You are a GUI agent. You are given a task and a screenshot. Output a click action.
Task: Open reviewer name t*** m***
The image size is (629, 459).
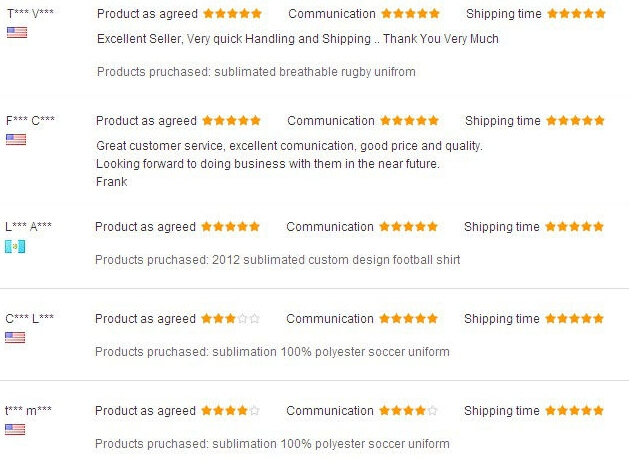[28, 410]
